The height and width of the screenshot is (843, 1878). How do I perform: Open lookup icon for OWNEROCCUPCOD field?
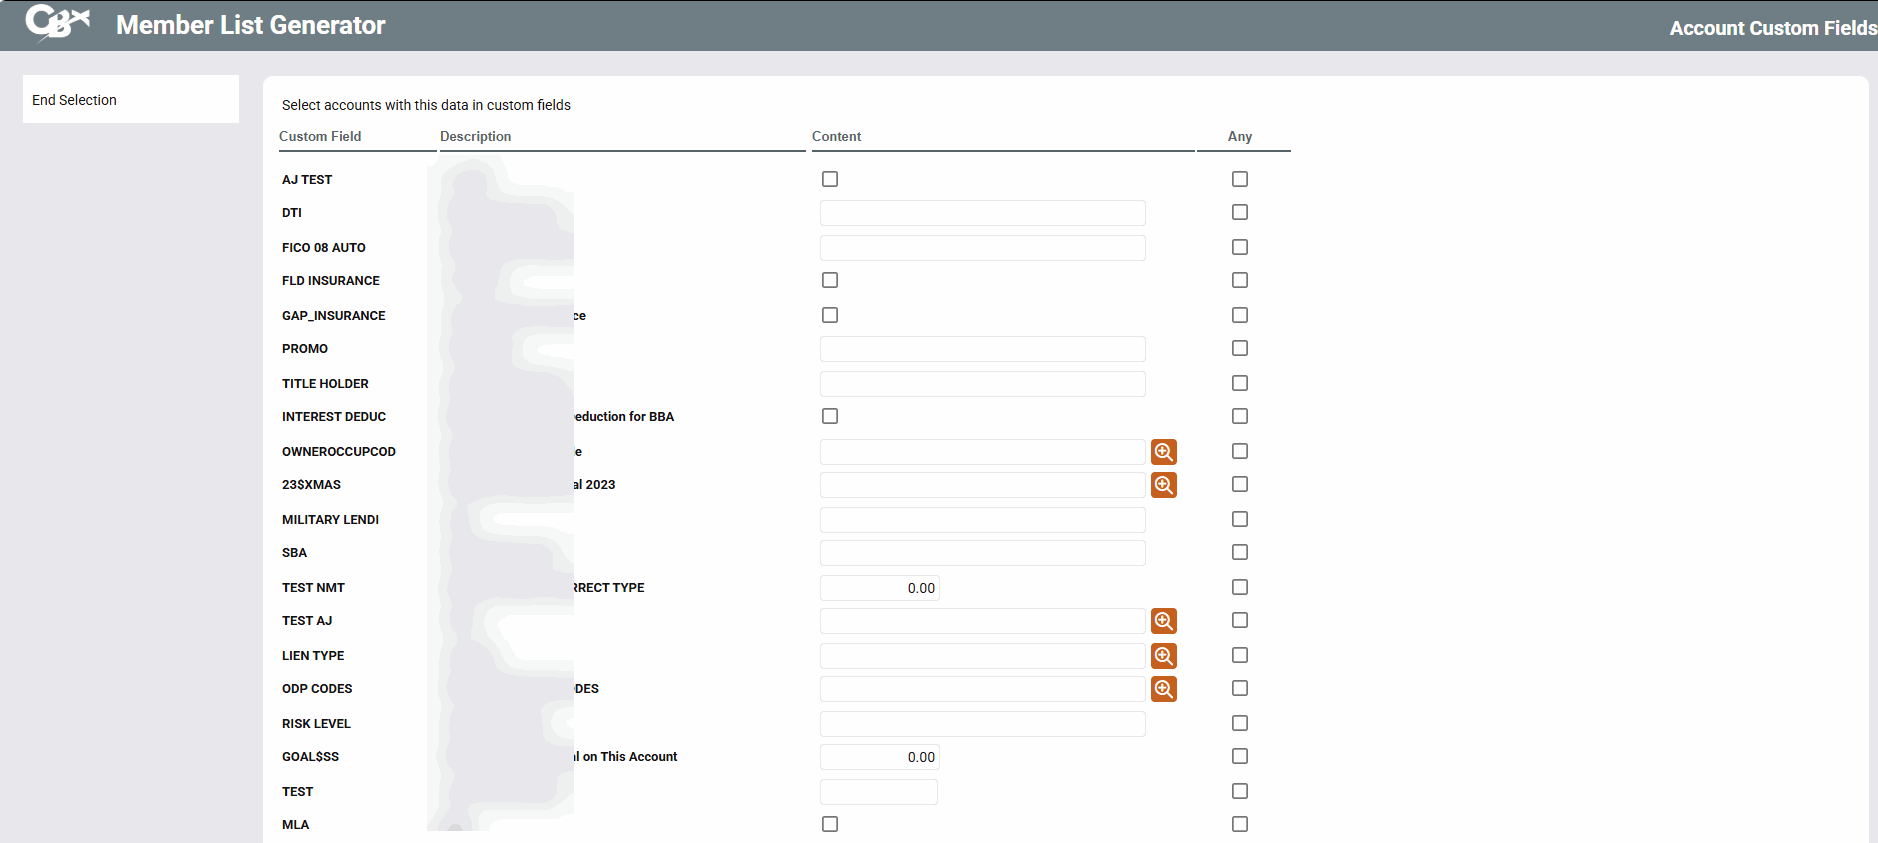point(1163,452)
